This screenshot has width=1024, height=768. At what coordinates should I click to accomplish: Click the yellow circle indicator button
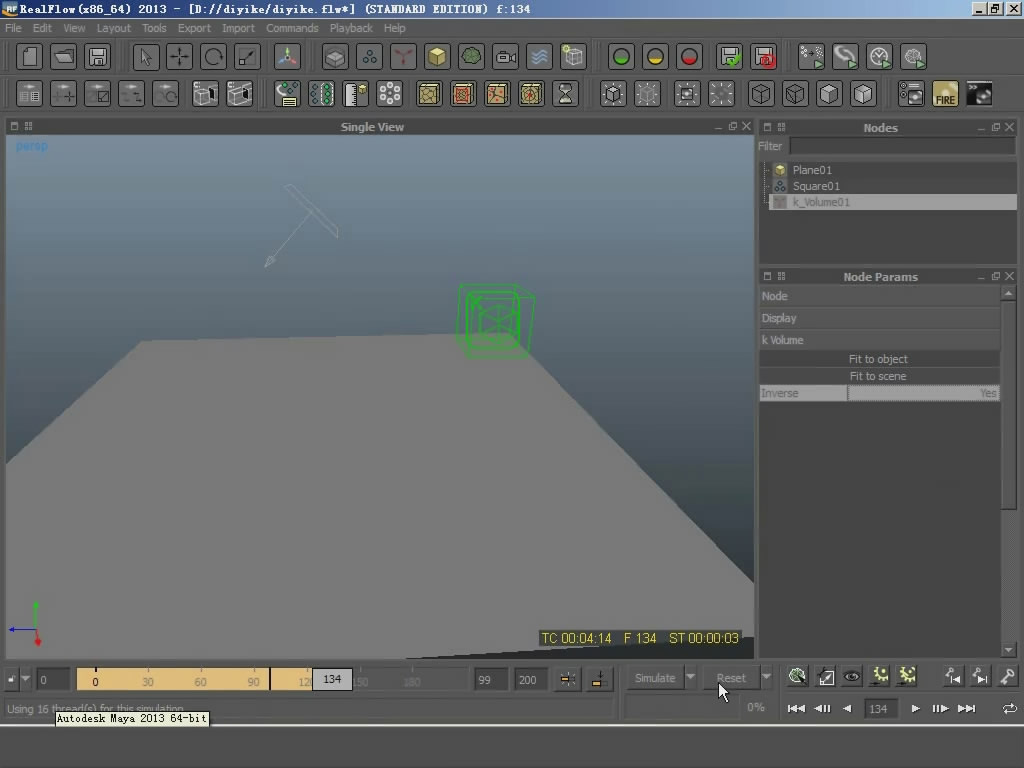[655, 57]
